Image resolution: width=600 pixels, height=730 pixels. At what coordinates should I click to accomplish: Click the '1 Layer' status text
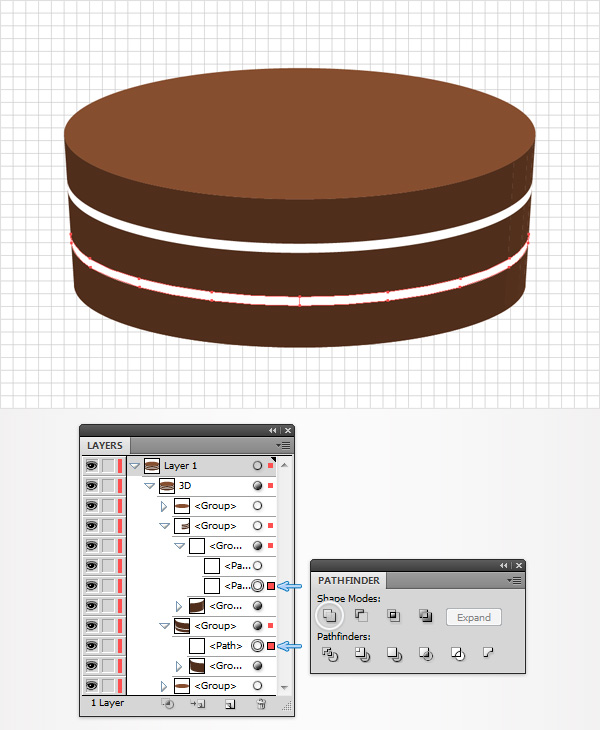tap(108, 703)
